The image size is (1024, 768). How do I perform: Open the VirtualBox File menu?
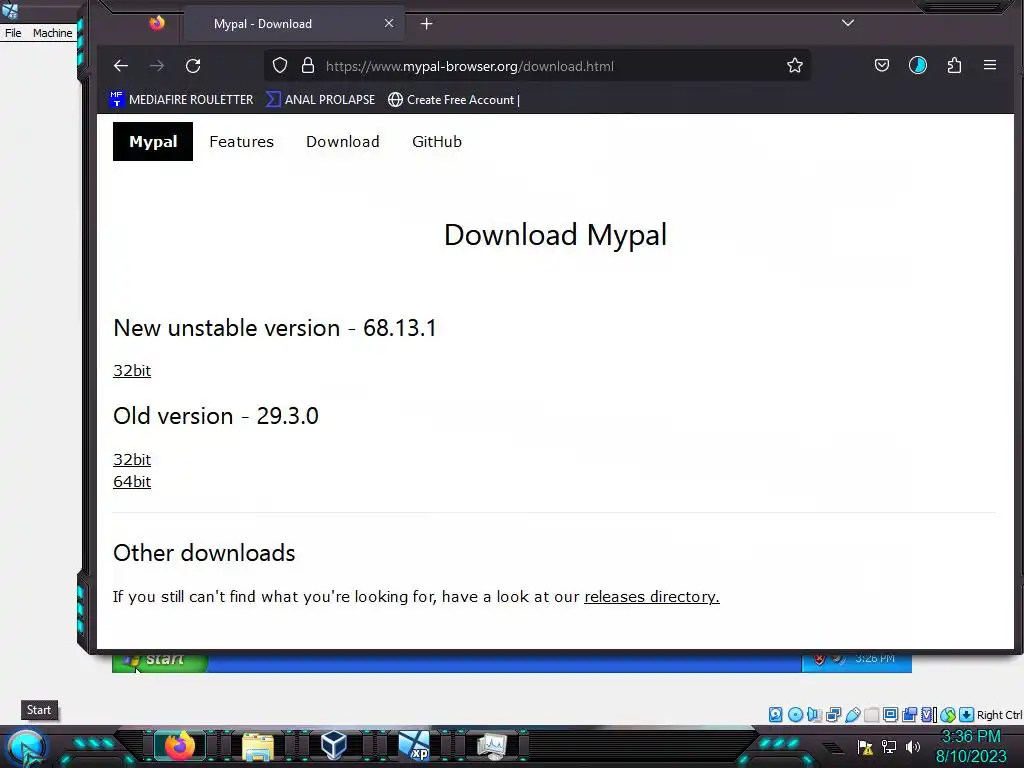pyautogui.click(x=13, y=33)
